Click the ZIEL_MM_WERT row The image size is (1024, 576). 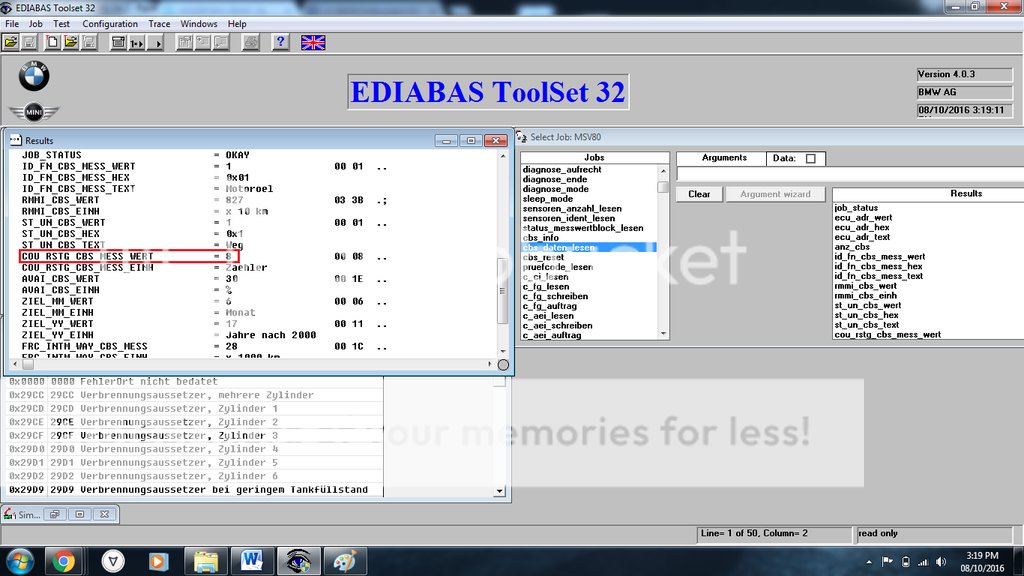204,301
